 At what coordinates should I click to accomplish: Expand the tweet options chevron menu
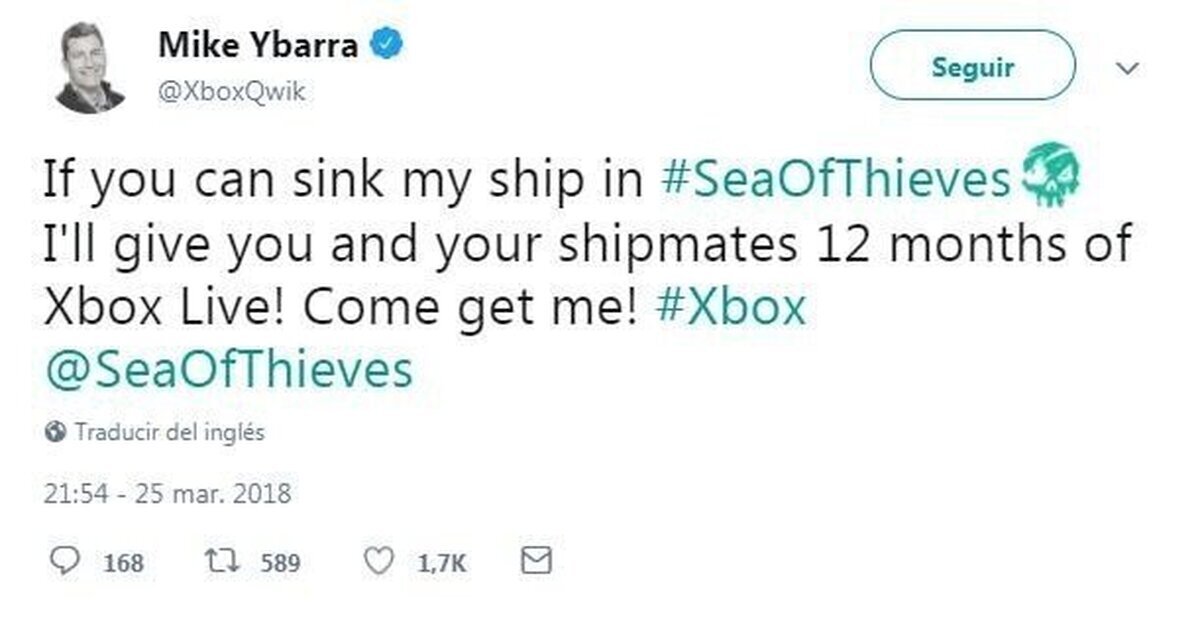click(1127, 69)
